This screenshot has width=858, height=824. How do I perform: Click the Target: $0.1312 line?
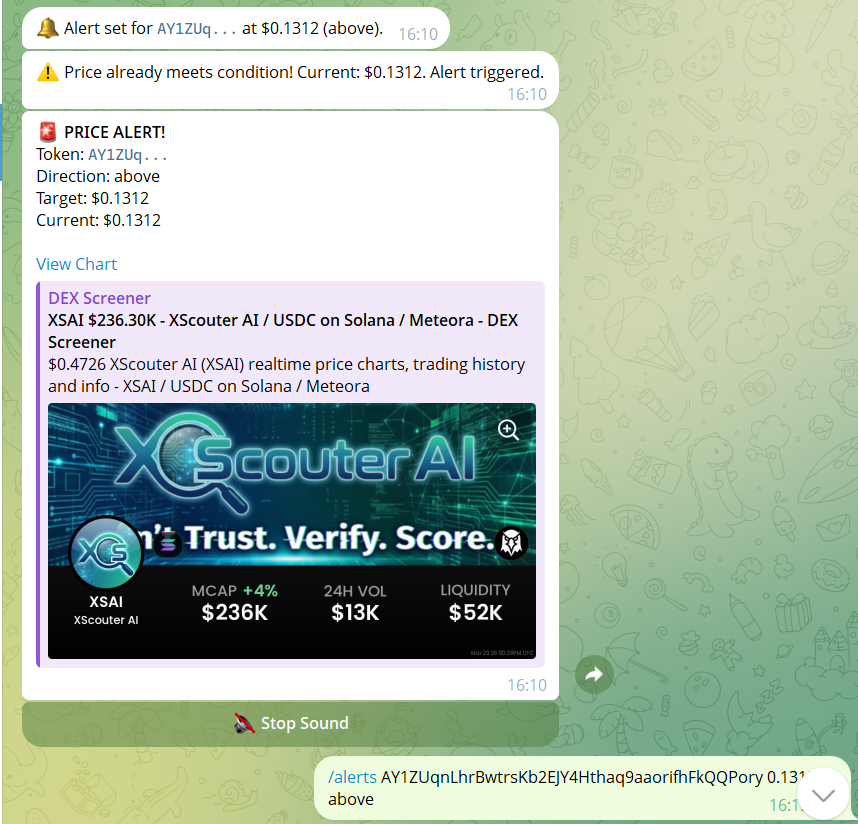[92, 198]
